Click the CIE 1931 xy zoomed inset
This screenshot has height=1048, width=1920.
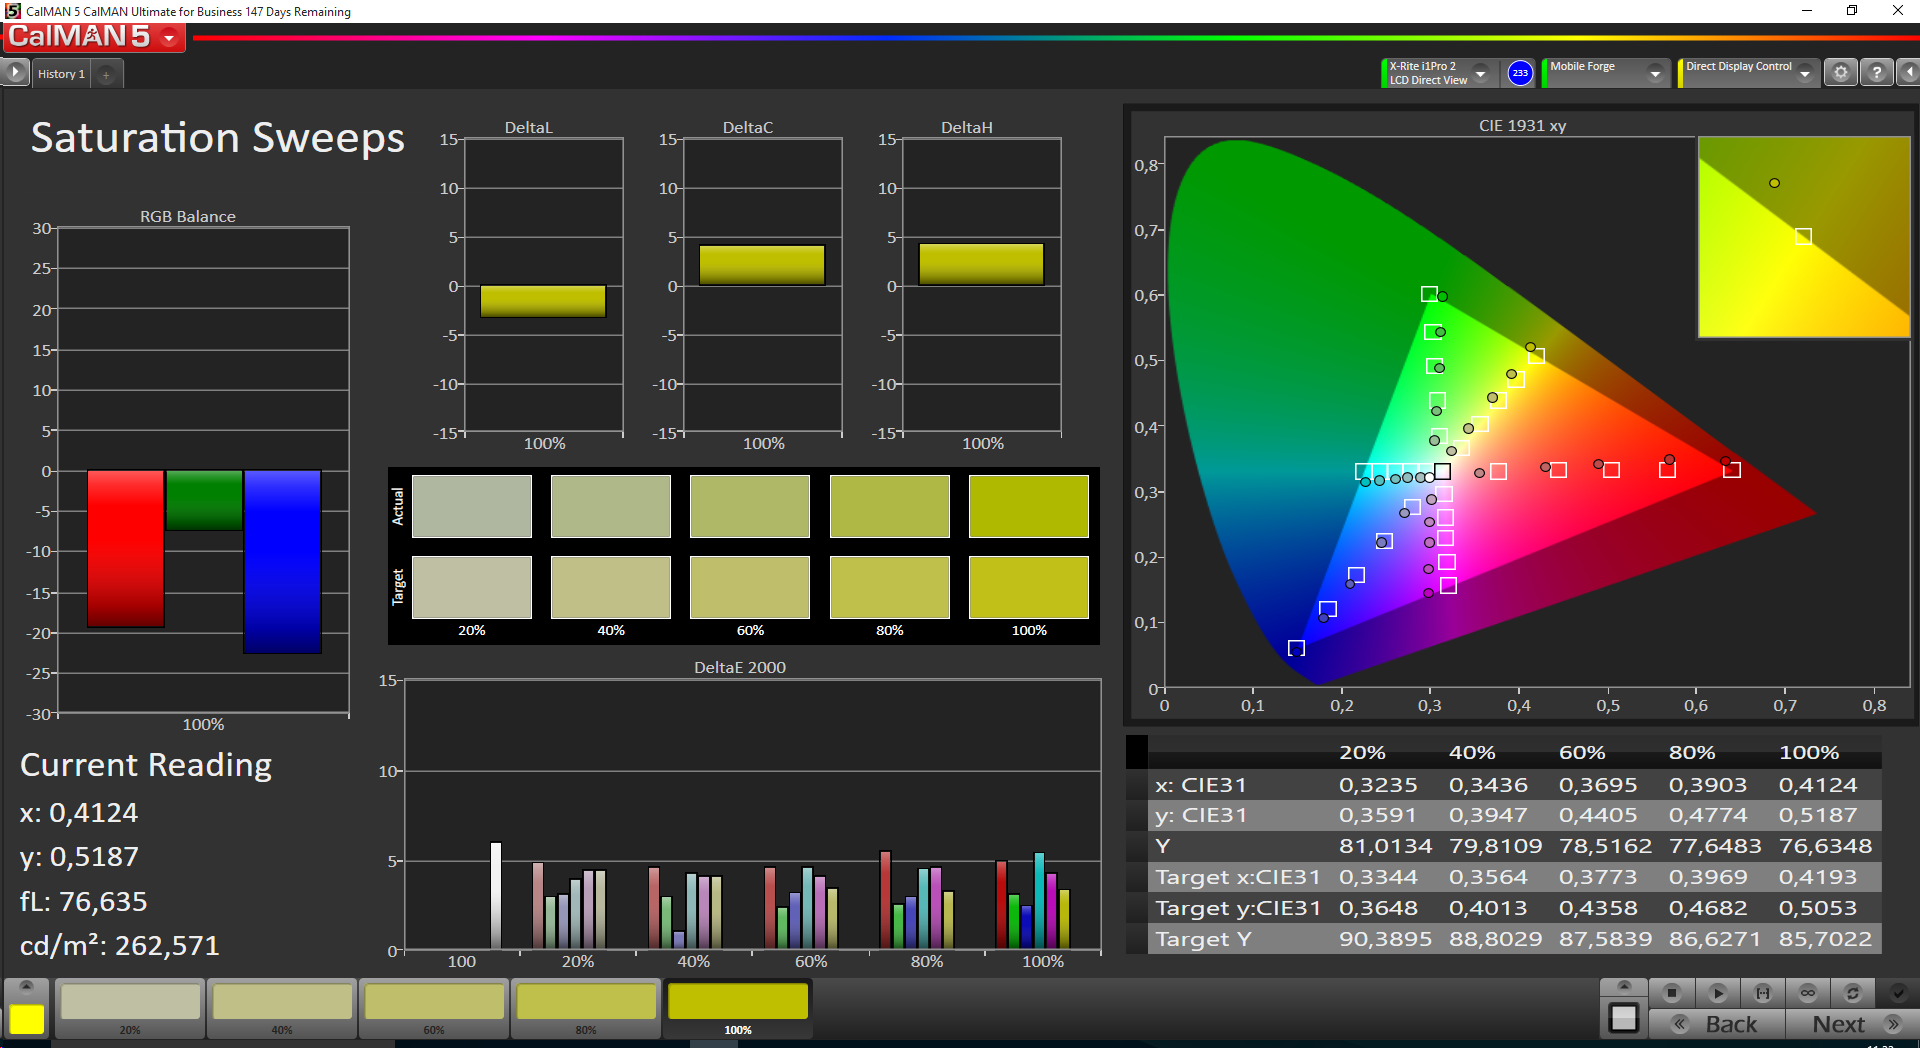(1804, 237)
